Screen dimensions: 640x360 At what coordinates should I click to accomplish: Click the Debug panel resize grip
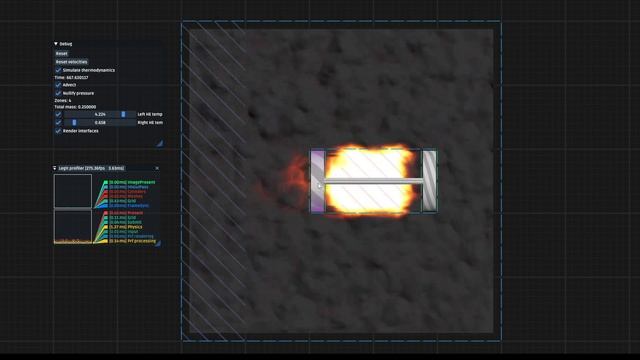click(160, 143)
